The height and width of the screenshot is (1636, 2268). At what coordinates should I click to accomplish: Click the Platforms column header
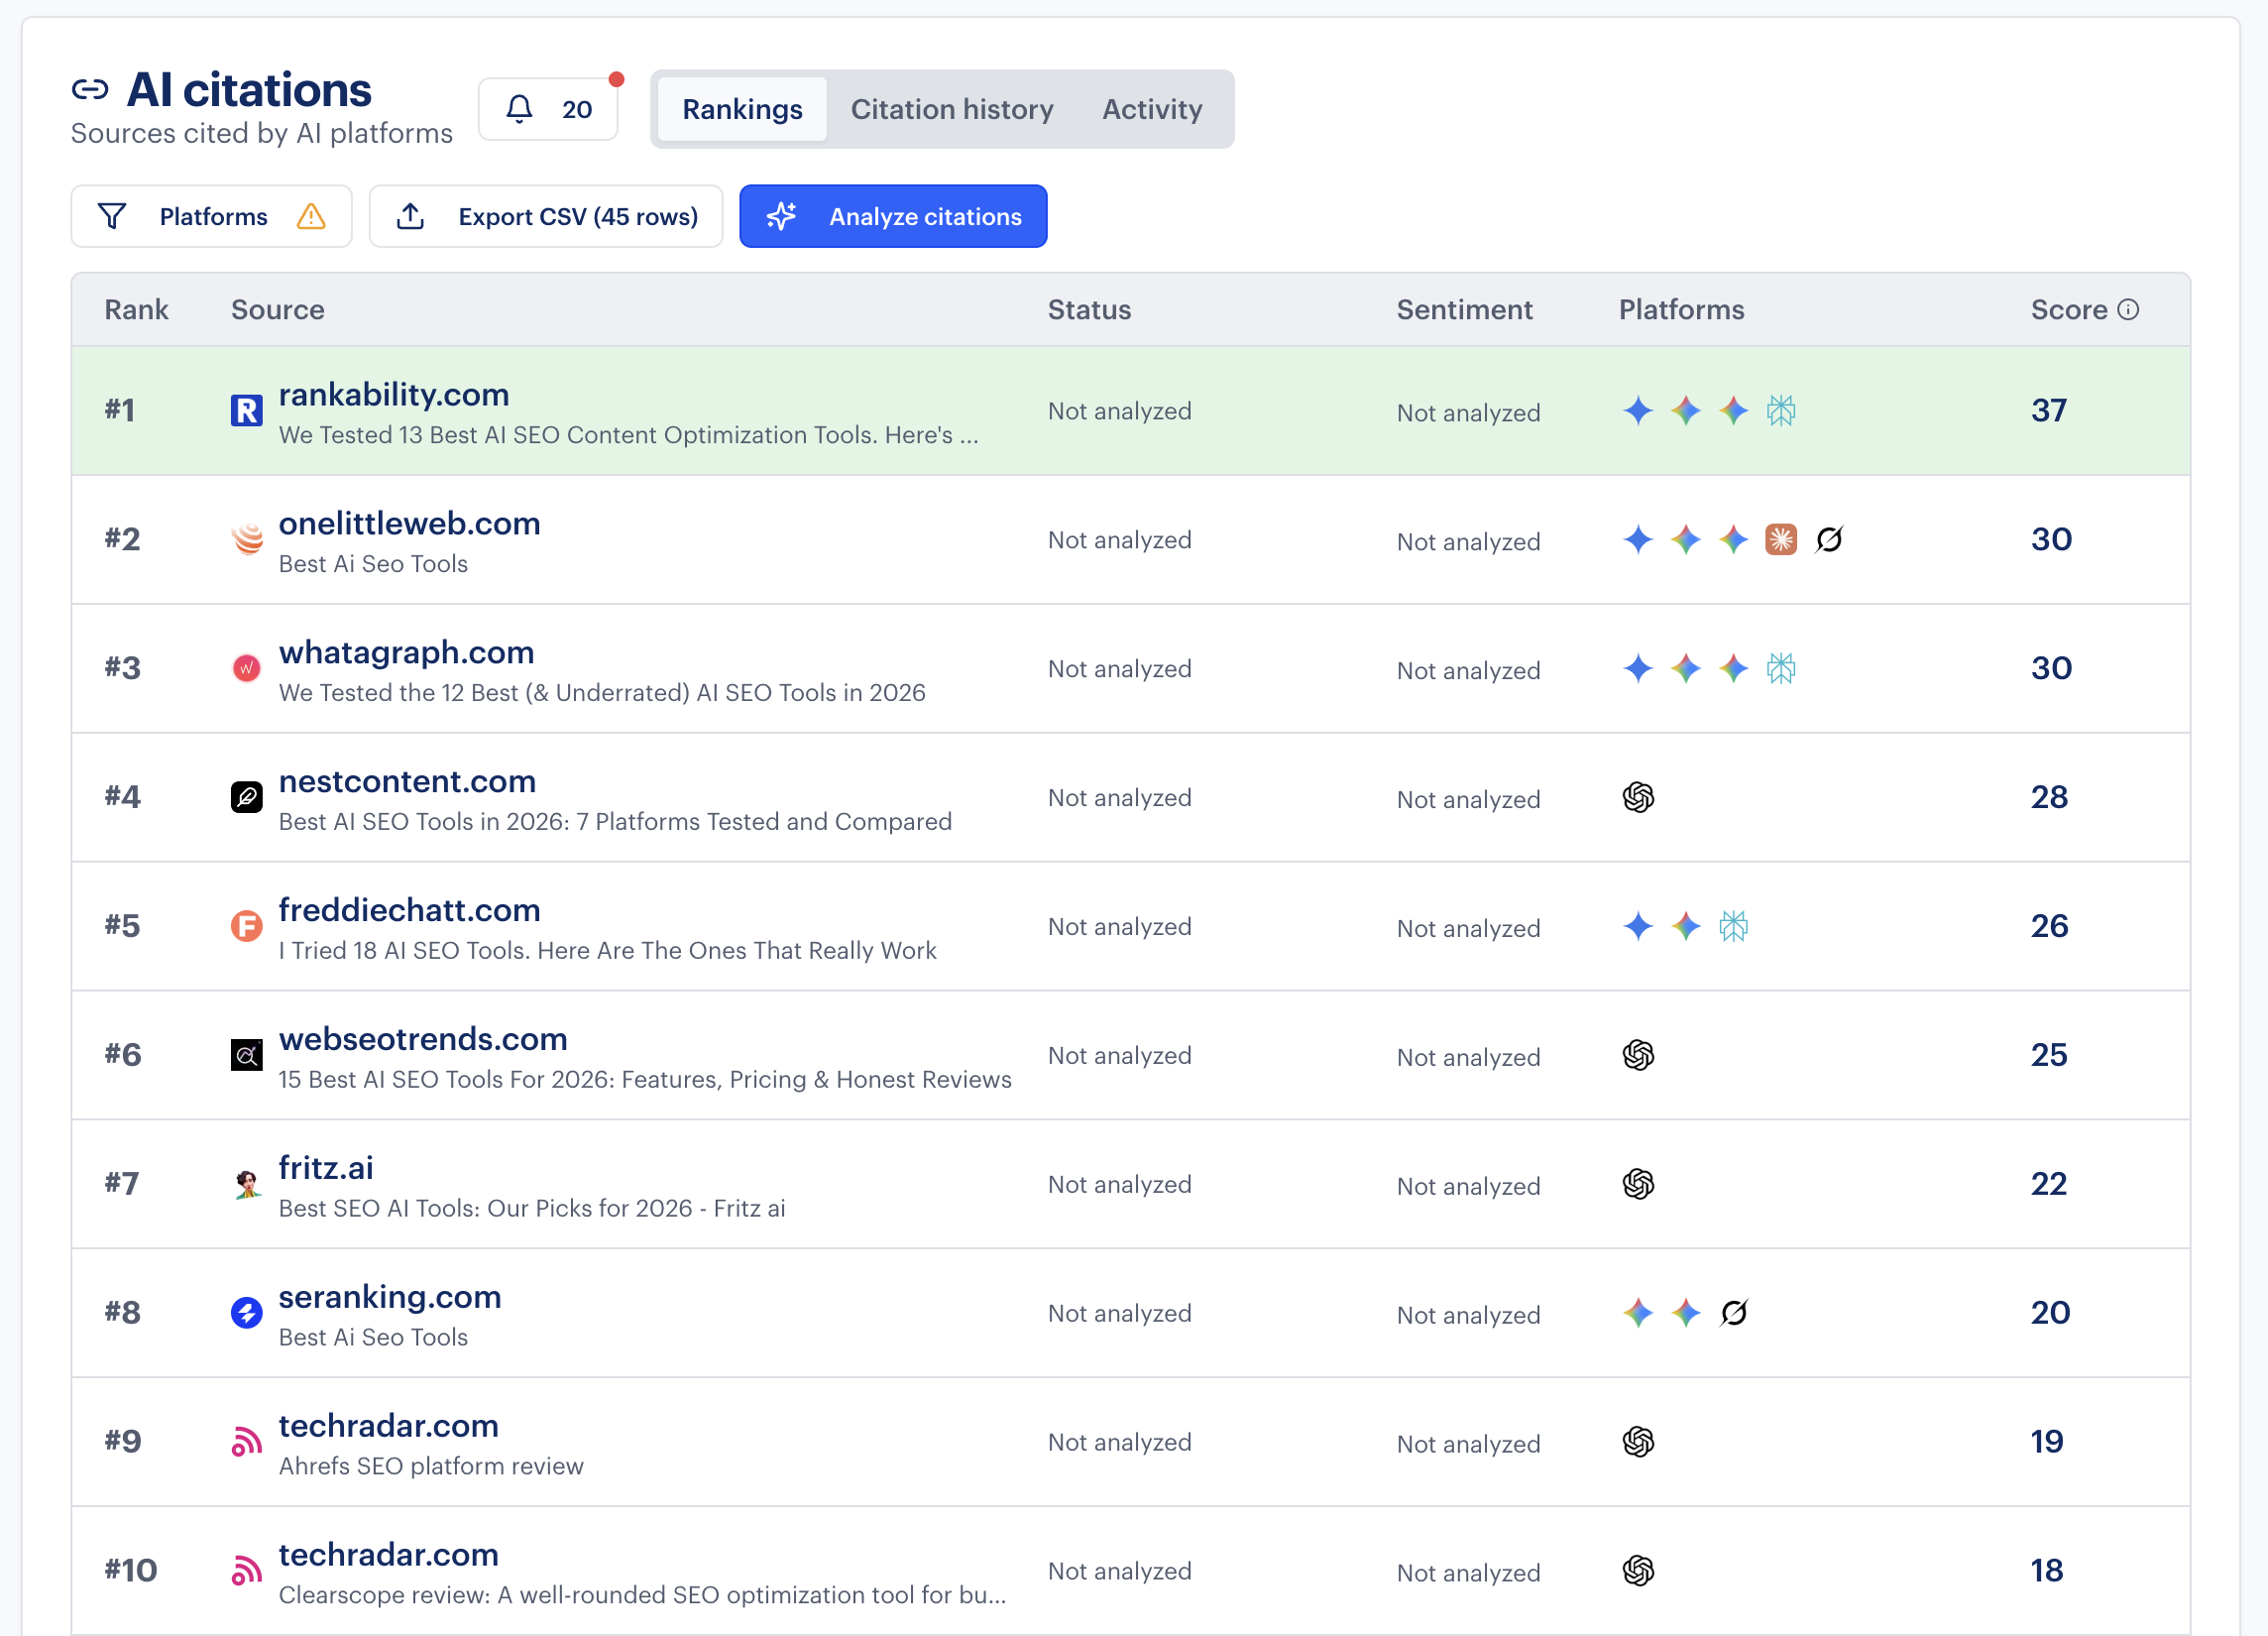click(x=1681, y=310)
